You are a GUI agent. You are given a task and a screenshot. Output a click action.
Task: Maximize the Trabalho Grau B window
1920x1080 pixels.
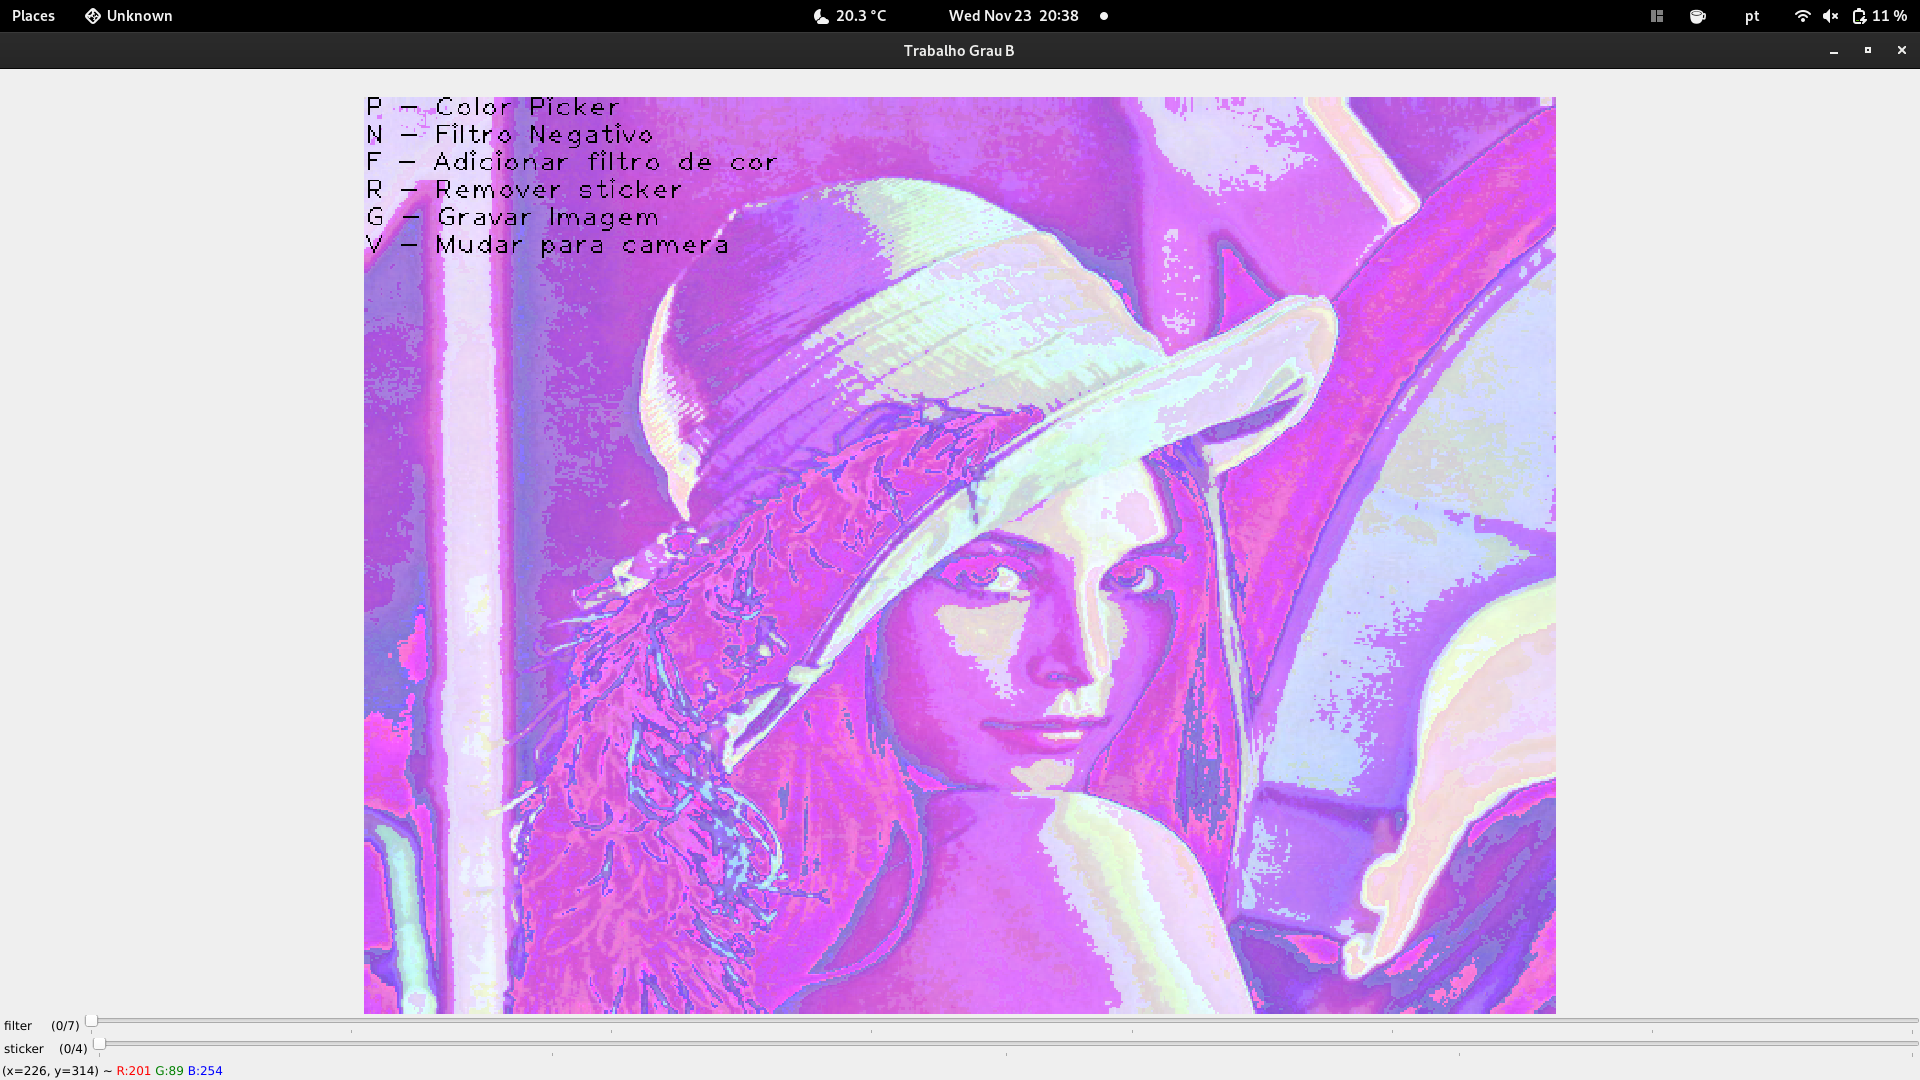coord(1867,50)
